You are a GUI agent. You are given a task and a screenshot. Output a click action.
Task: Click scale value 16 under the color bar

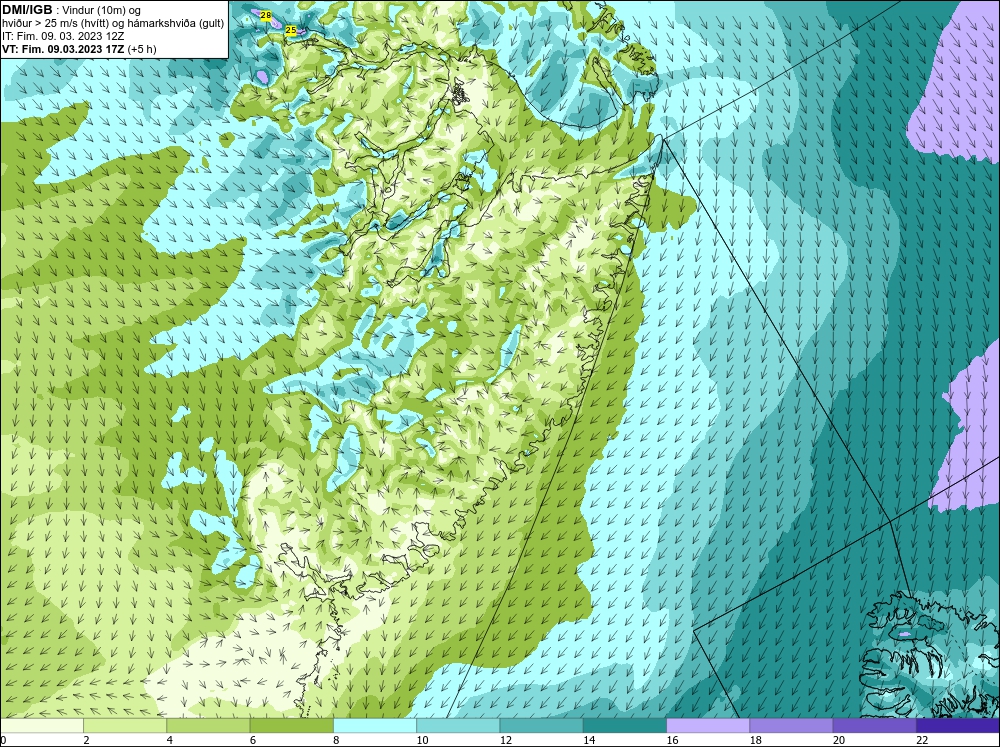[x=672, y=740]
